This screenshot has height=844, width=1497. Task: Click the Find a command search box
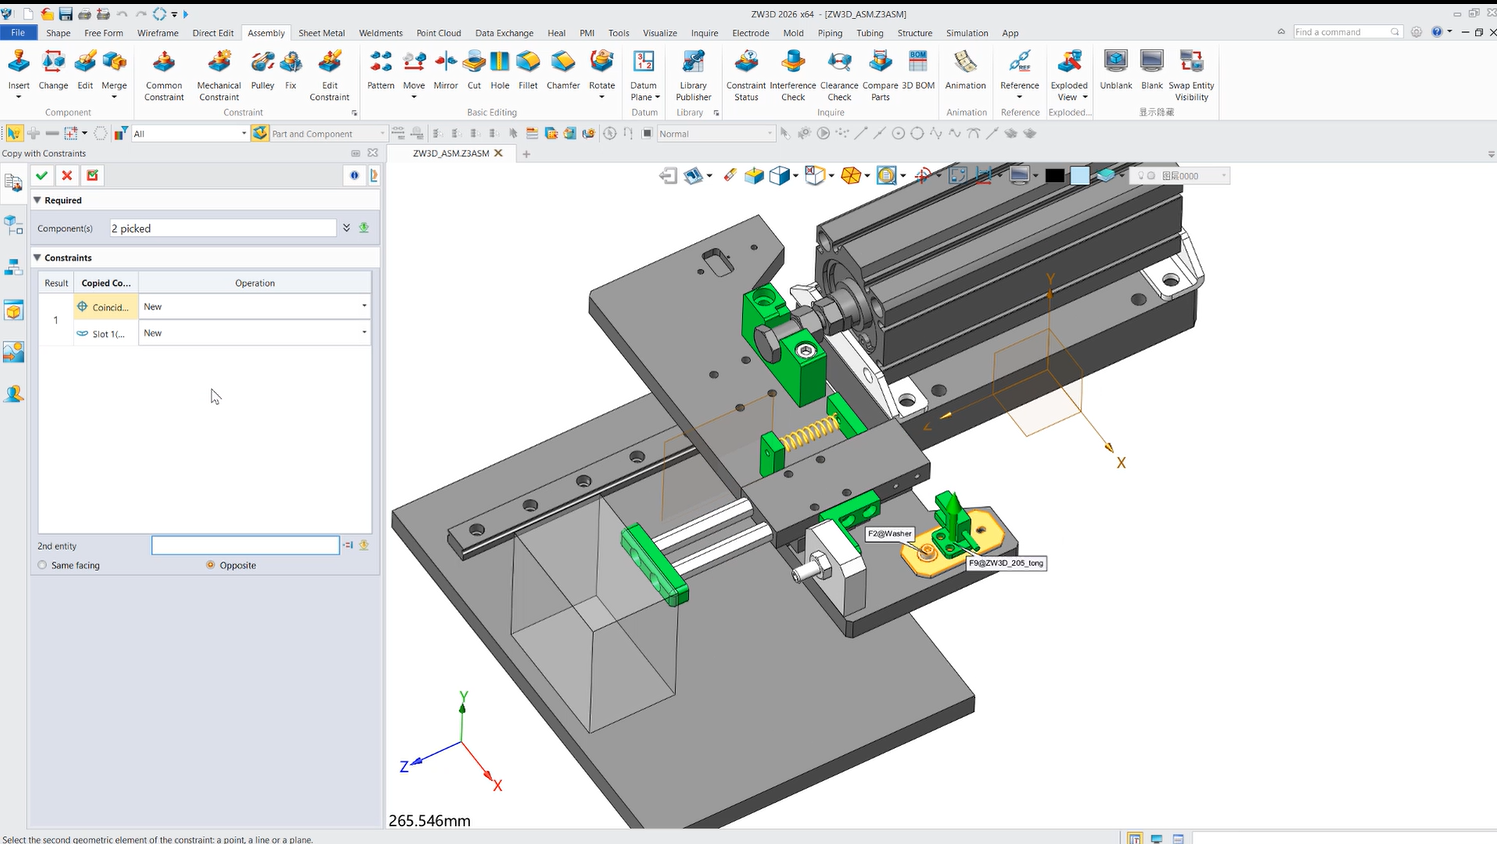coord(1347,32)
